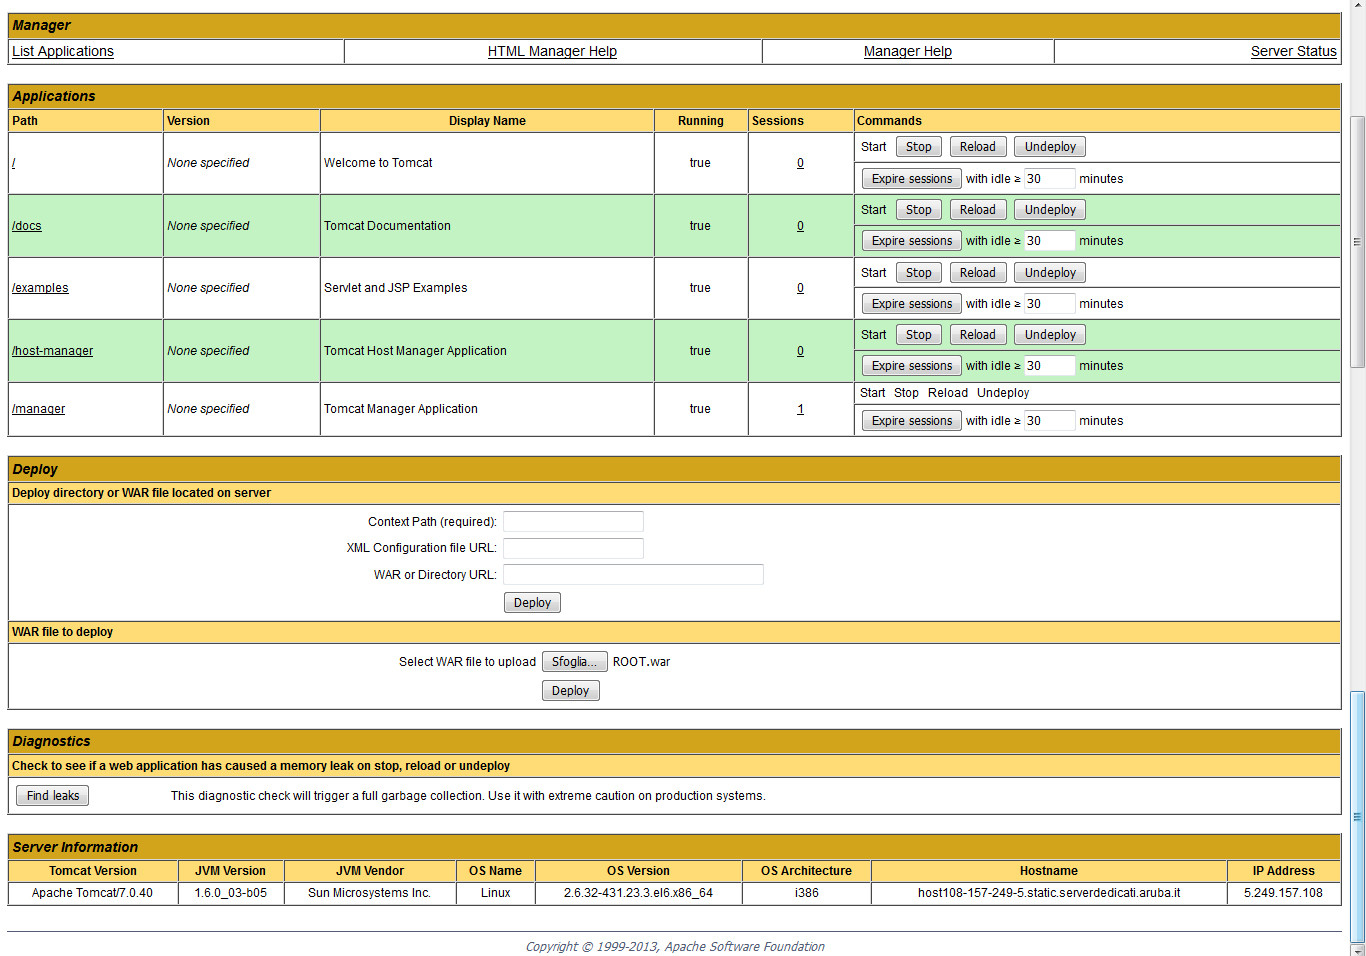1366x956 pixels.
Task: Click idle minutes field for /manager row
Action: (x=1049, y=421)
